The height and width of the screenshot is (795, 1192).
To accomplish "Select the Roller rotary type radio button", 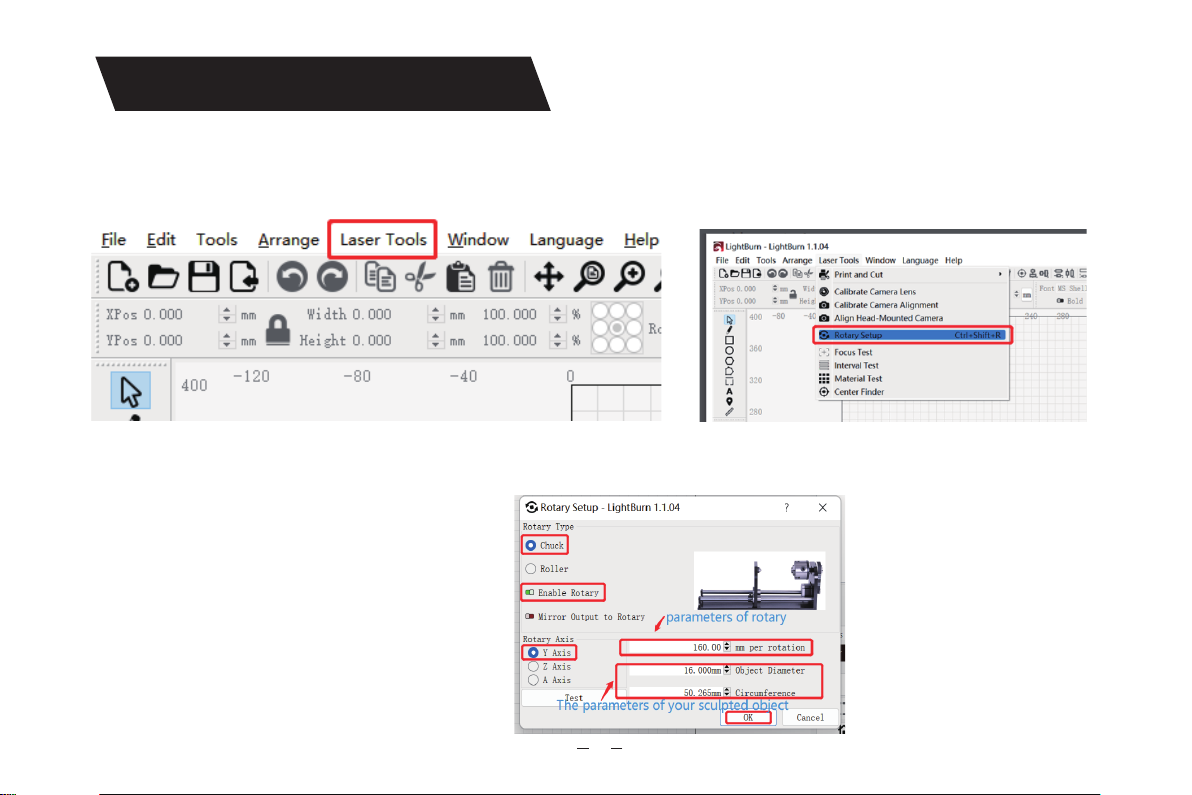I will 531,569.
